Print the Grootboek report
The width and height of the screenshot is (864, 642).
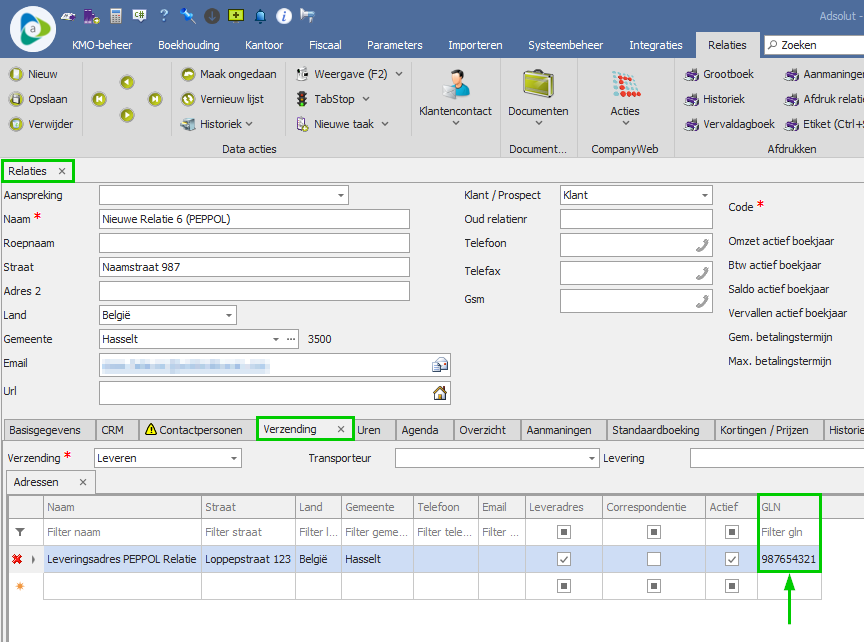coord(720,74)
